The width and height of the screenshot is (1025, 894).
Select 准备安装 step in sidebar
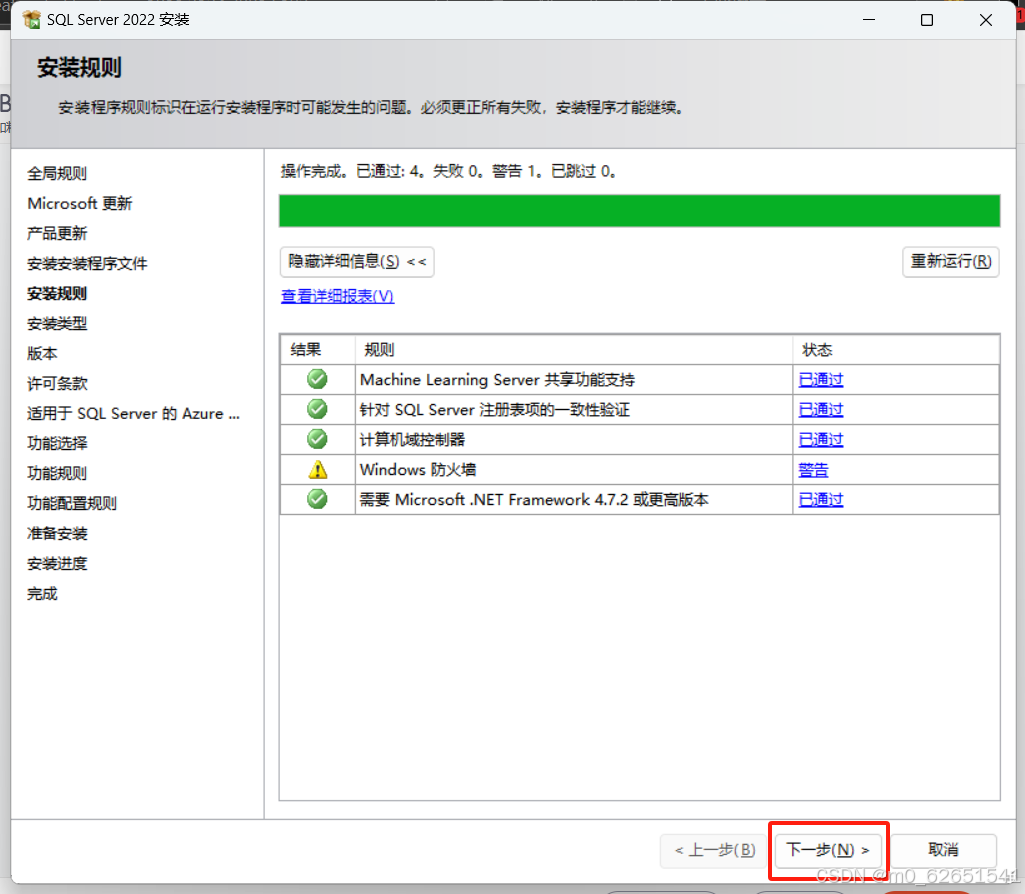[x=57, y=533]
